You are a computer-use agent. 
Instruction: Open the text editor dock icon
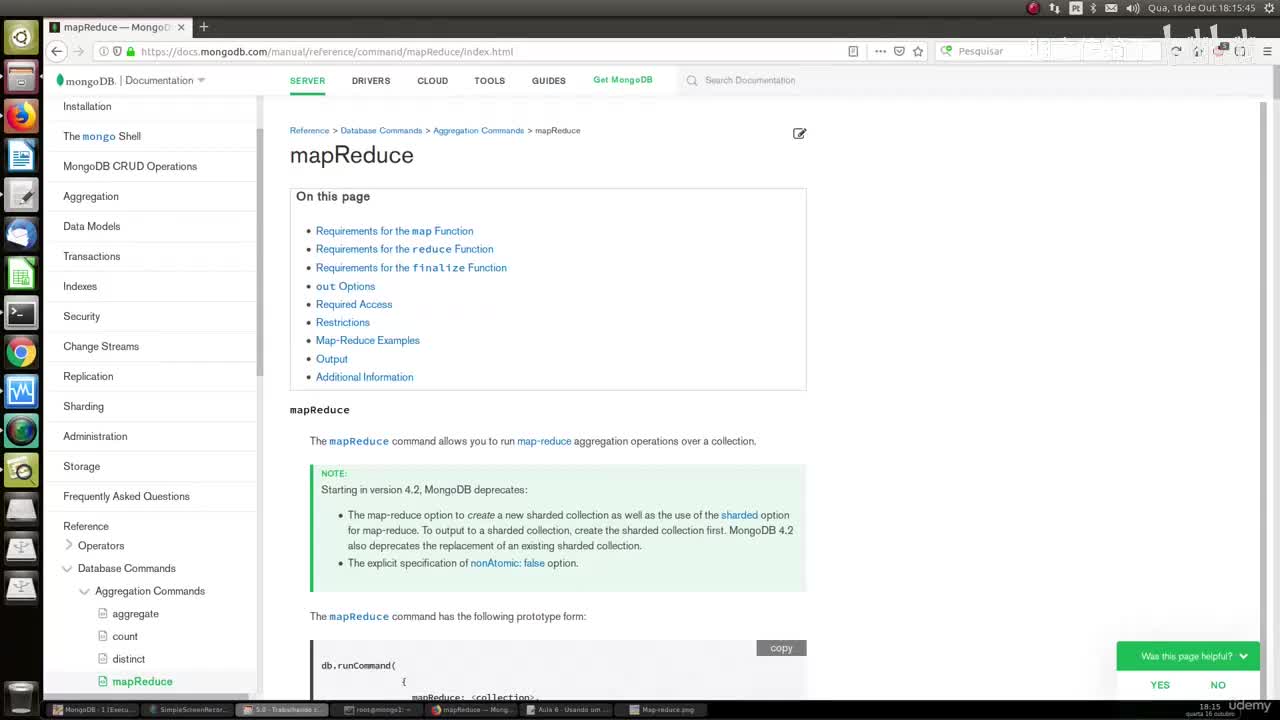[21, 195]
